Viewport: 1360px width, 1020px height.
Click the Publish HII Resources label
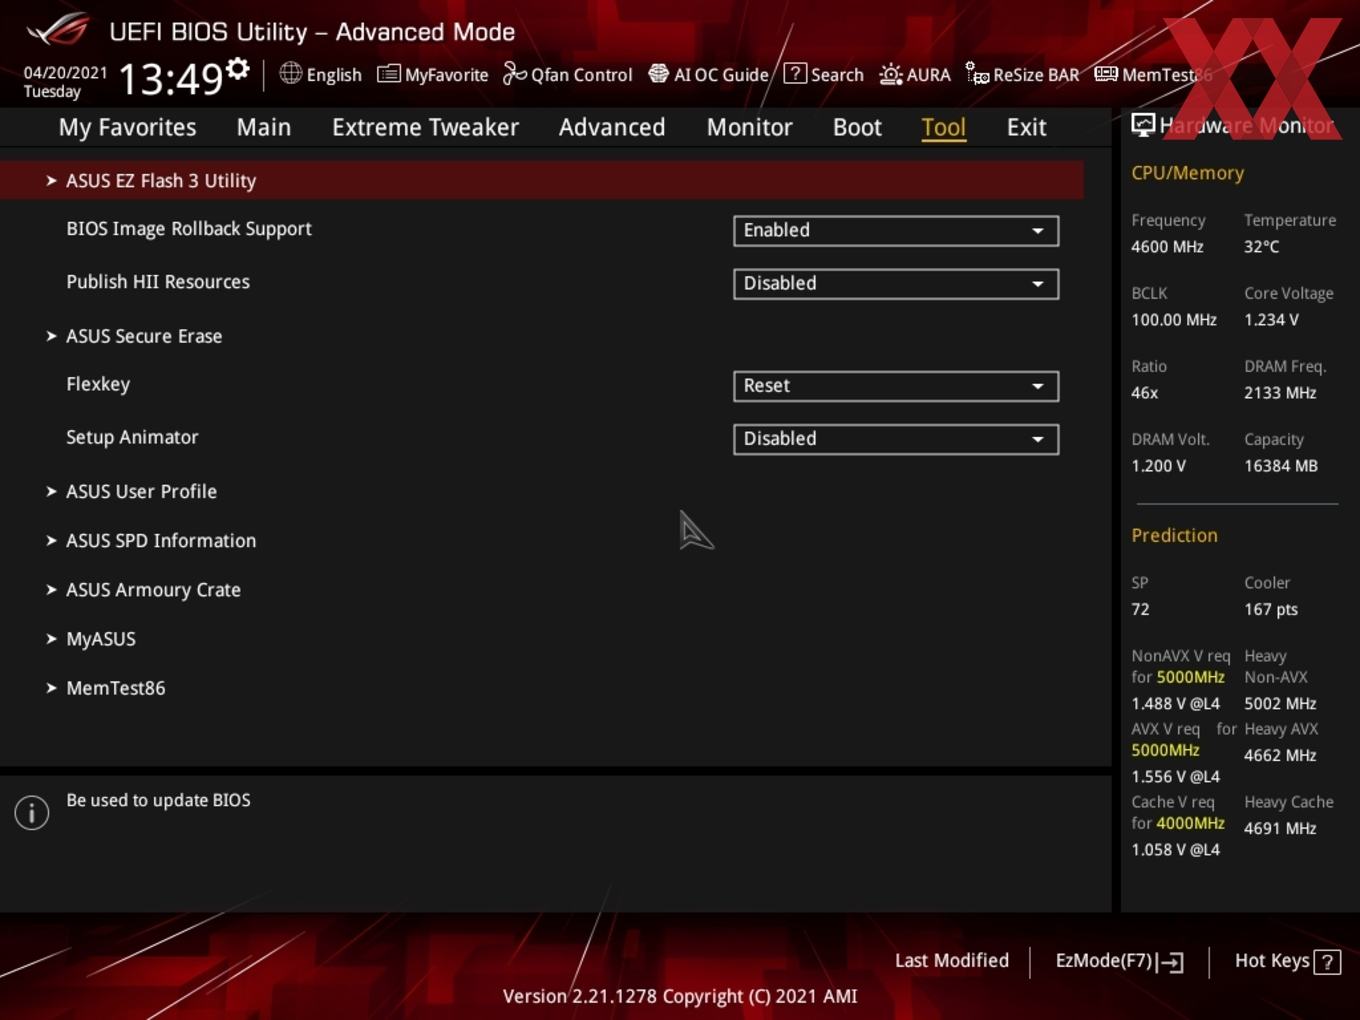click(158, 282)
